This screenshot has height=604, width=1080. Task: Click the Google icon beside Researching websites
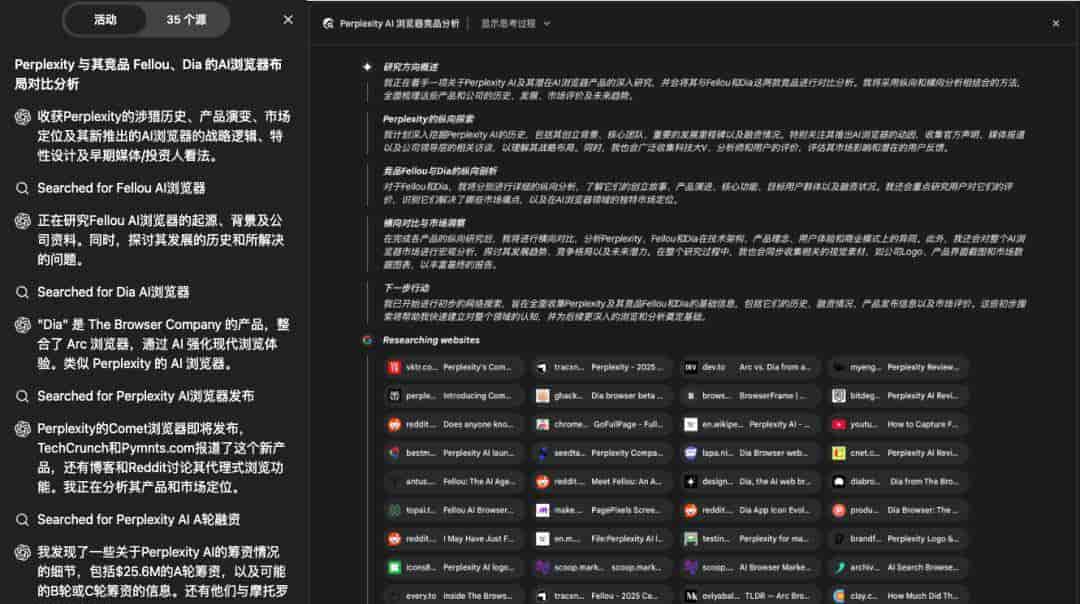pyautogui.click(x=367, y=340)
